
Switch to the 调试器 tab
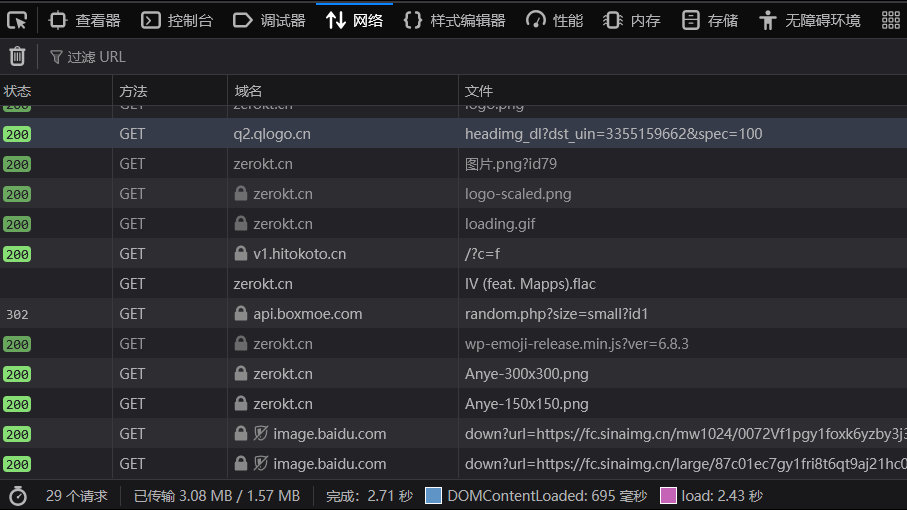point(269,20)
